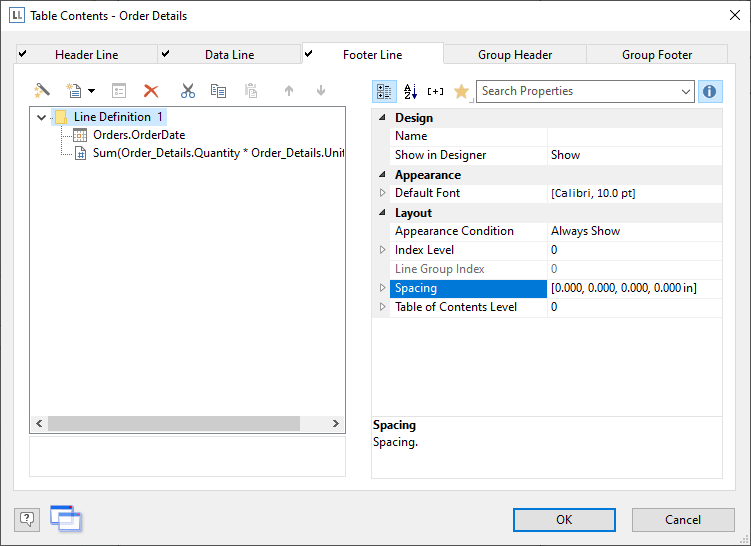The width and height of the screenshot is (751, 546).
Task: Click the favorites star icon
Action: click(461, 91)
